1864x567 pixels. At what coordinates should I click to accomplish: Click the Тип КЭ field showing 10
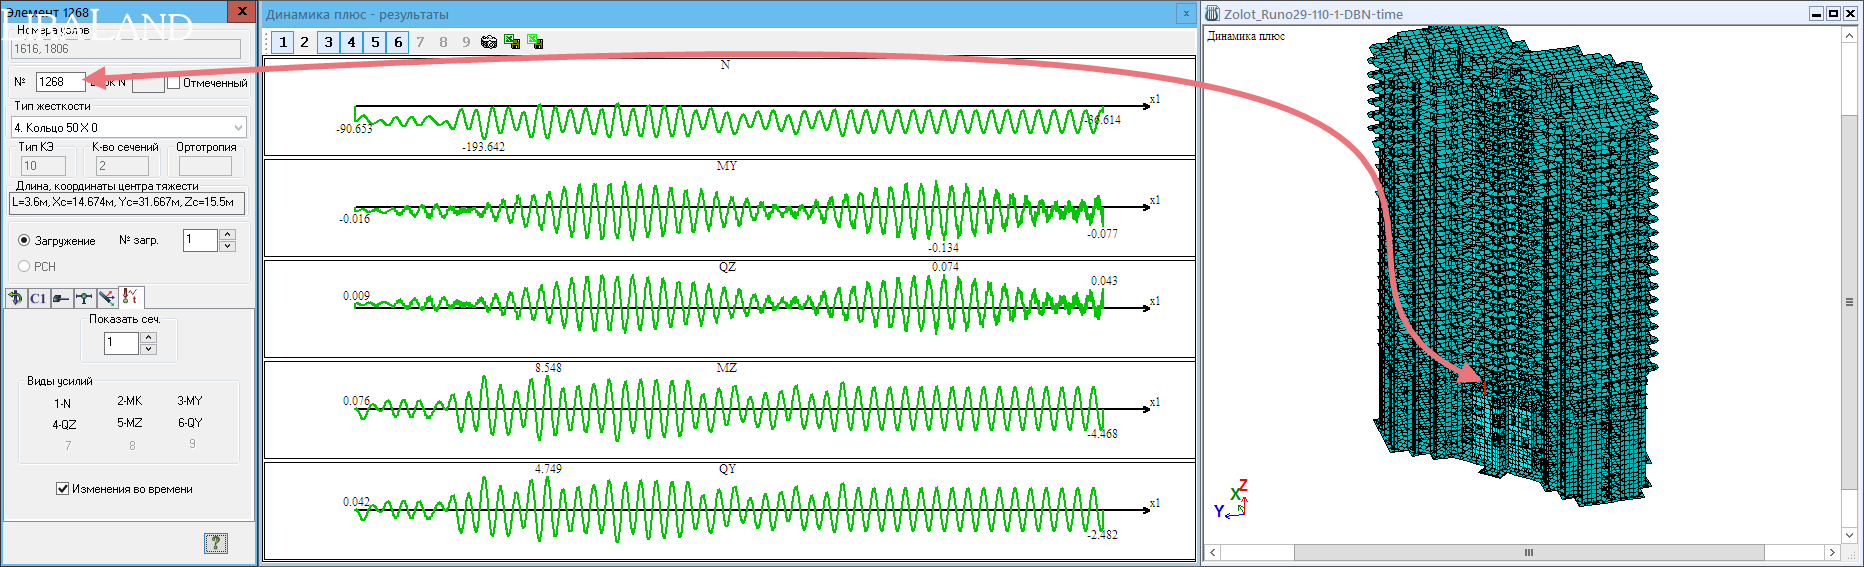(x=43, y=166)
